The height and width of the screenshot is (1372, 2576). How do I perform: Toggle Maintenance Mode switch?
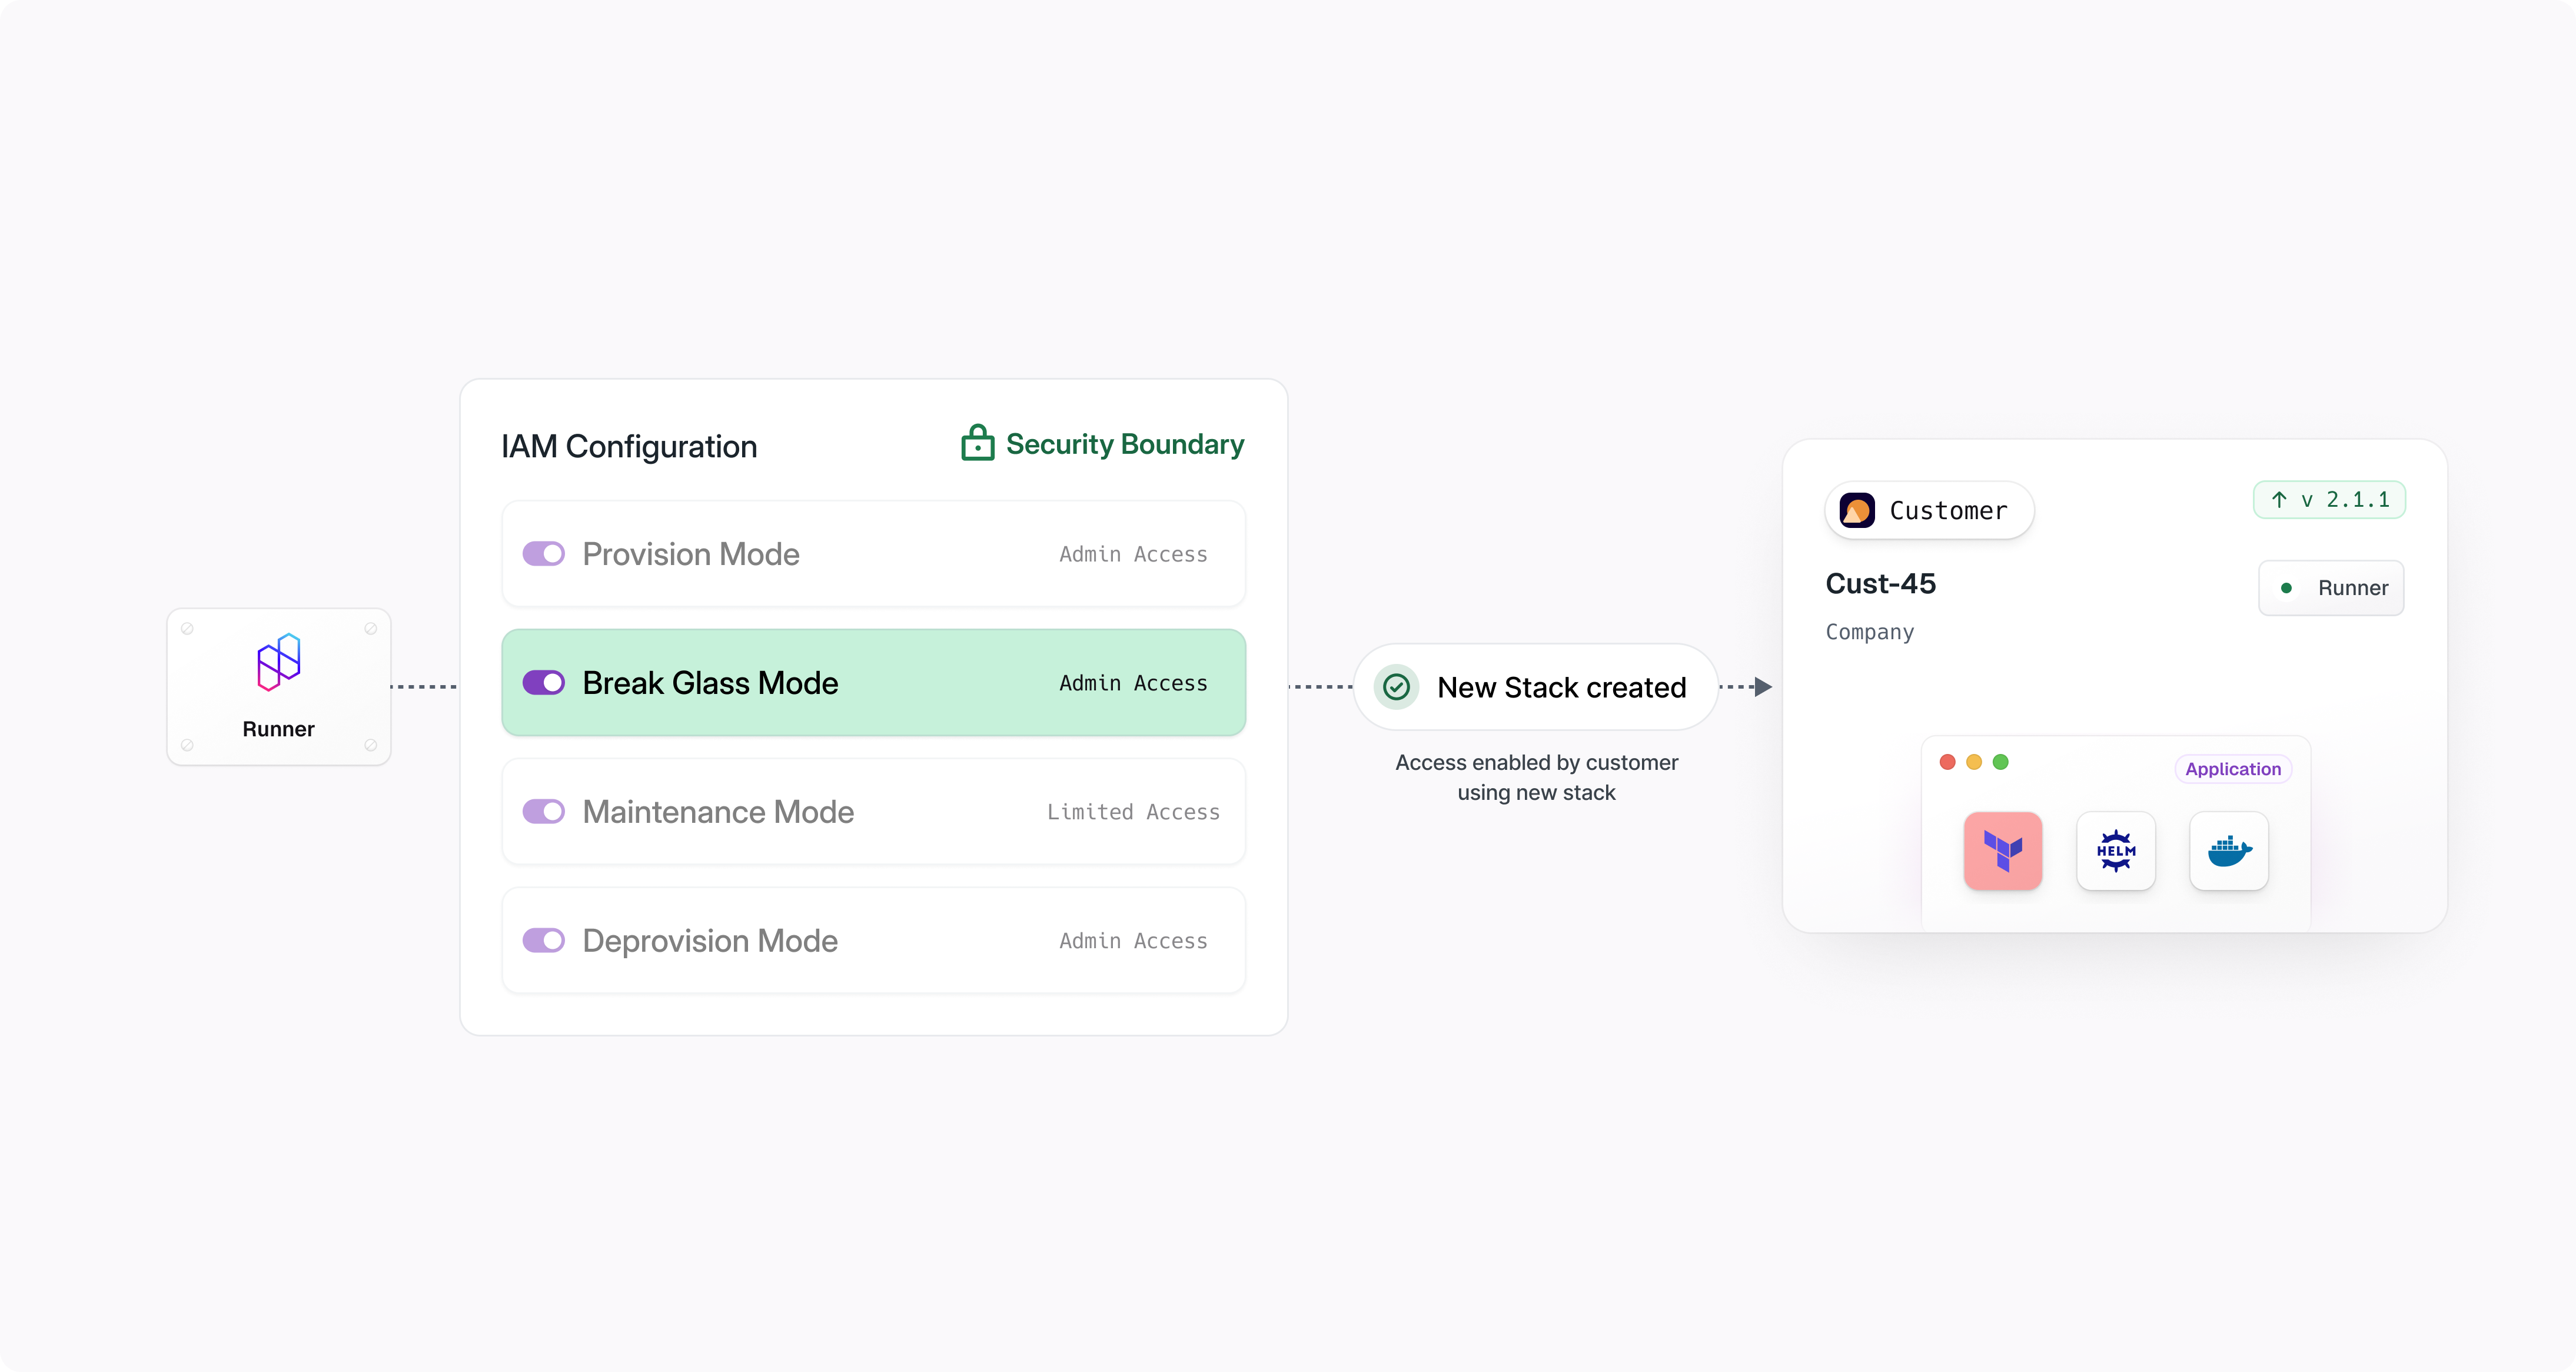pyautogui.click(x=544, y=812)
